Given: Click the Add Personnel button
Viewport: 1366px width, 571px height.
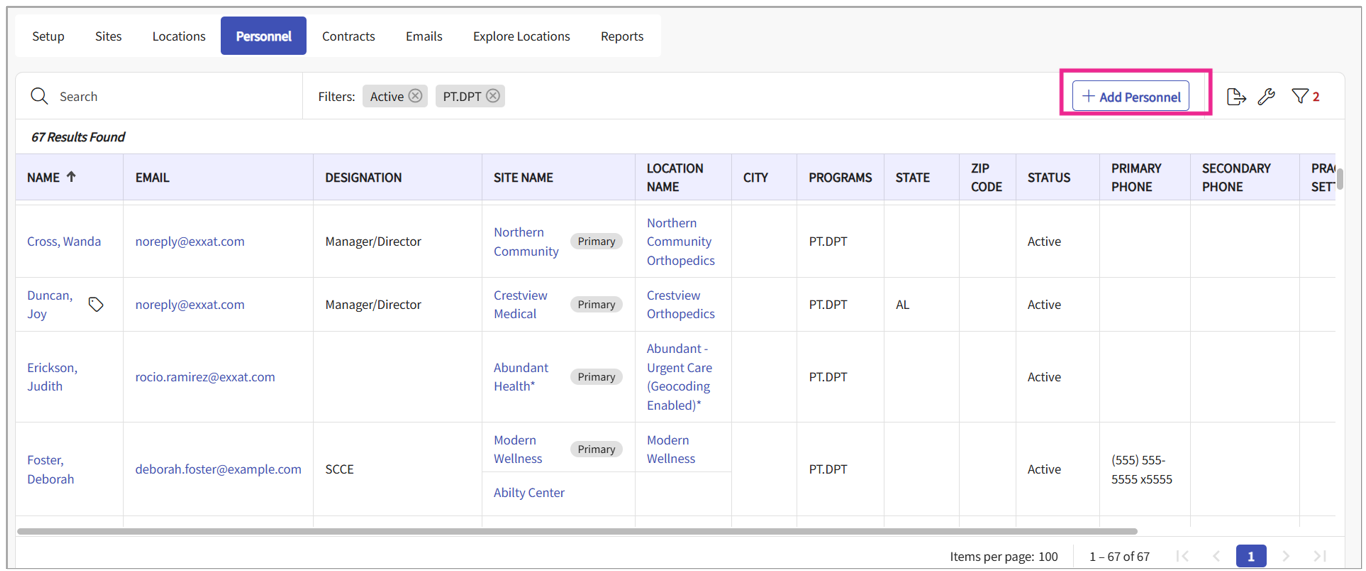Looking at the screenshot, I should (1131, 97).
